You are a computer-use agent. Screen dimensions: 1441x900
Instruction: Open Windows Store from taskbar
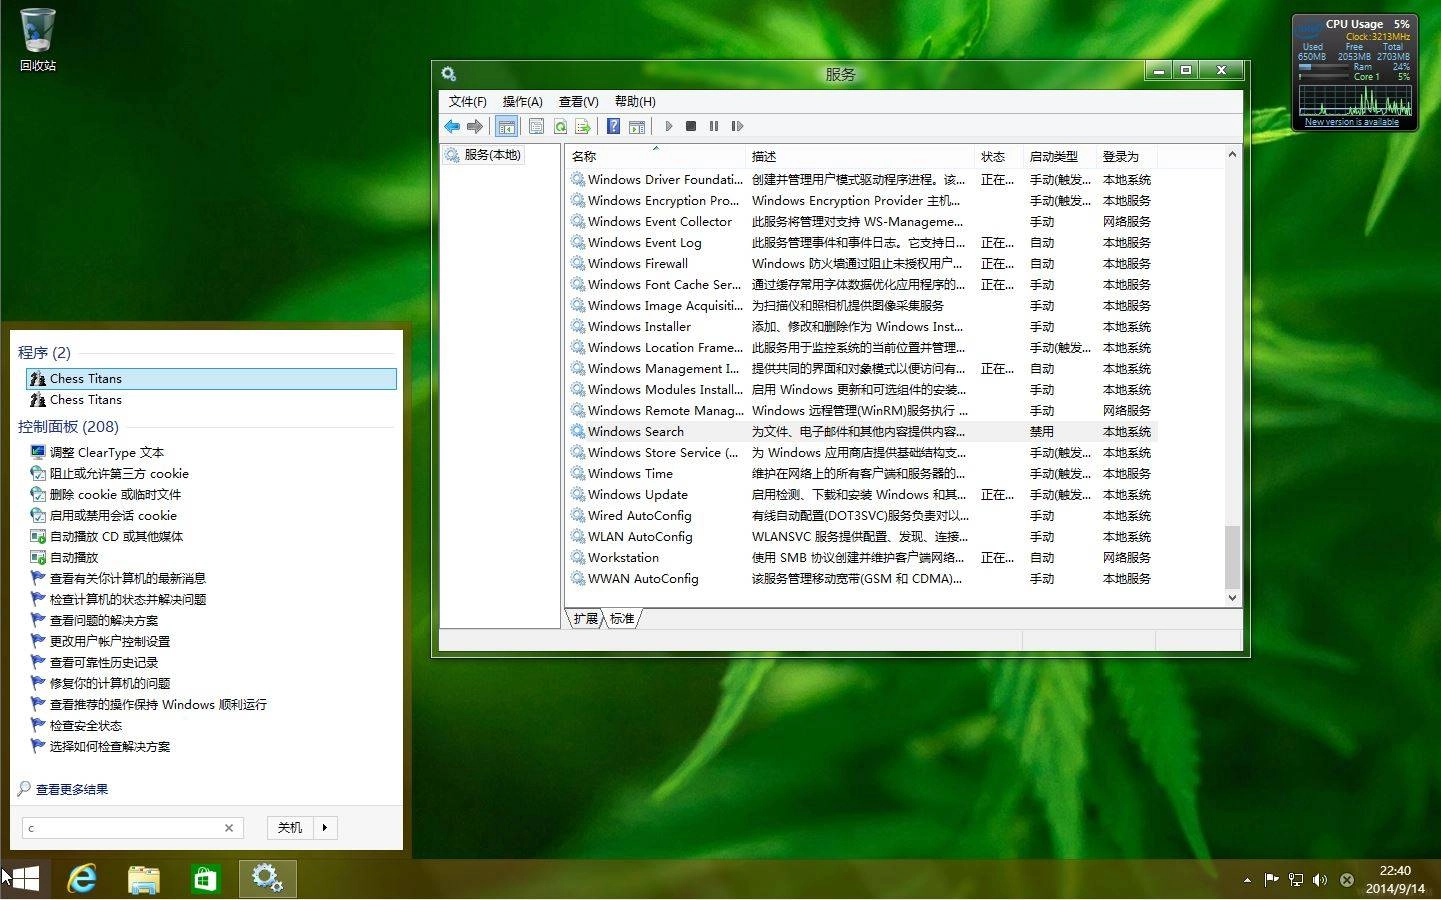point(205,879)
